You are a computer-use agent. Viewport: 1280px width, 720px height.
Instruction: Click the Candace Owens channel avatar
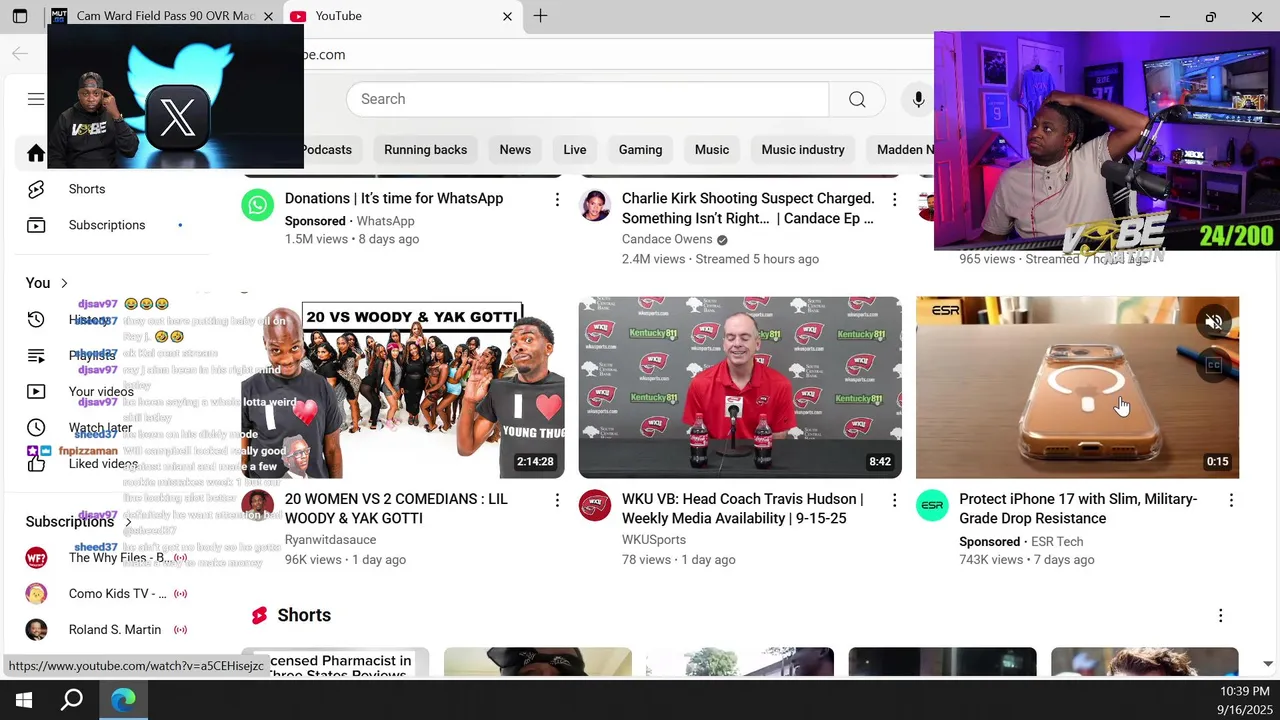coord(595,205)
